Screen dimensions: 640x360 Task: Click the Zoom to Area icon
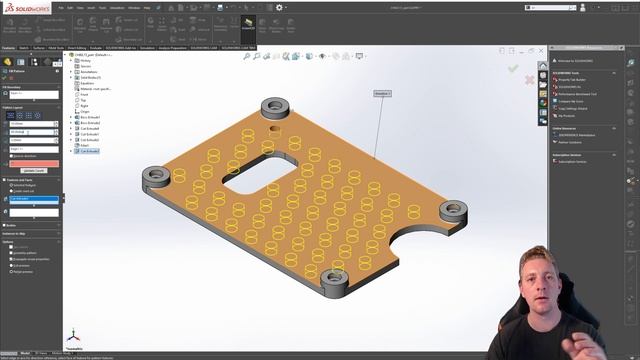257,56
